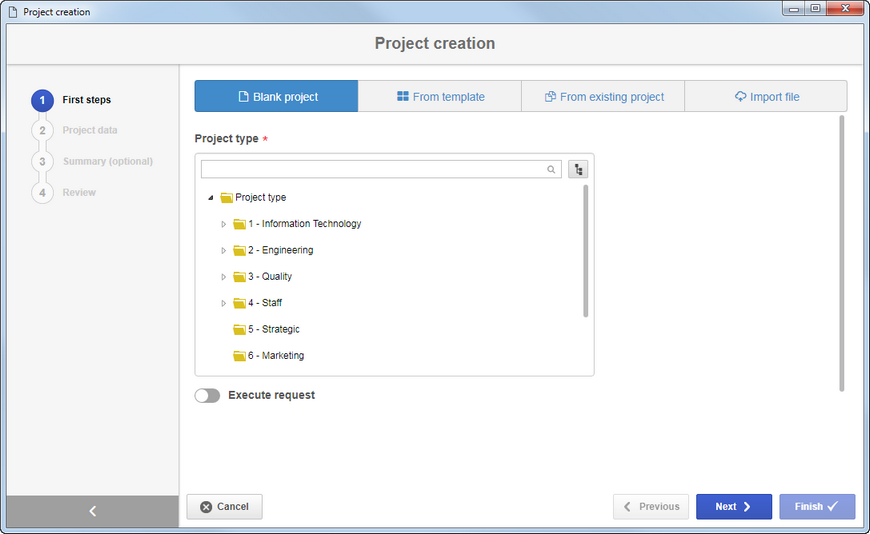Click the Next button
Image resolution: width=870 pixels, height=534 pixels.
click(x=734, y=506)
